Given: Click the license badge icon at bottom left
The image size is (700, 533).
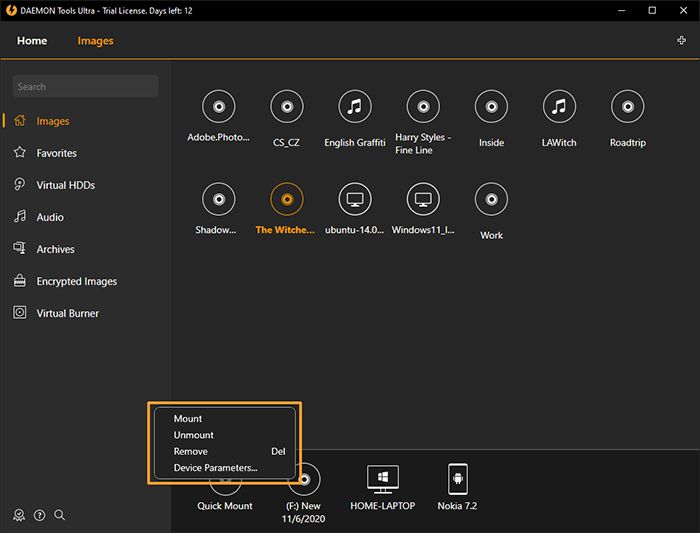Looking at the screenshot, I should 19,515.
